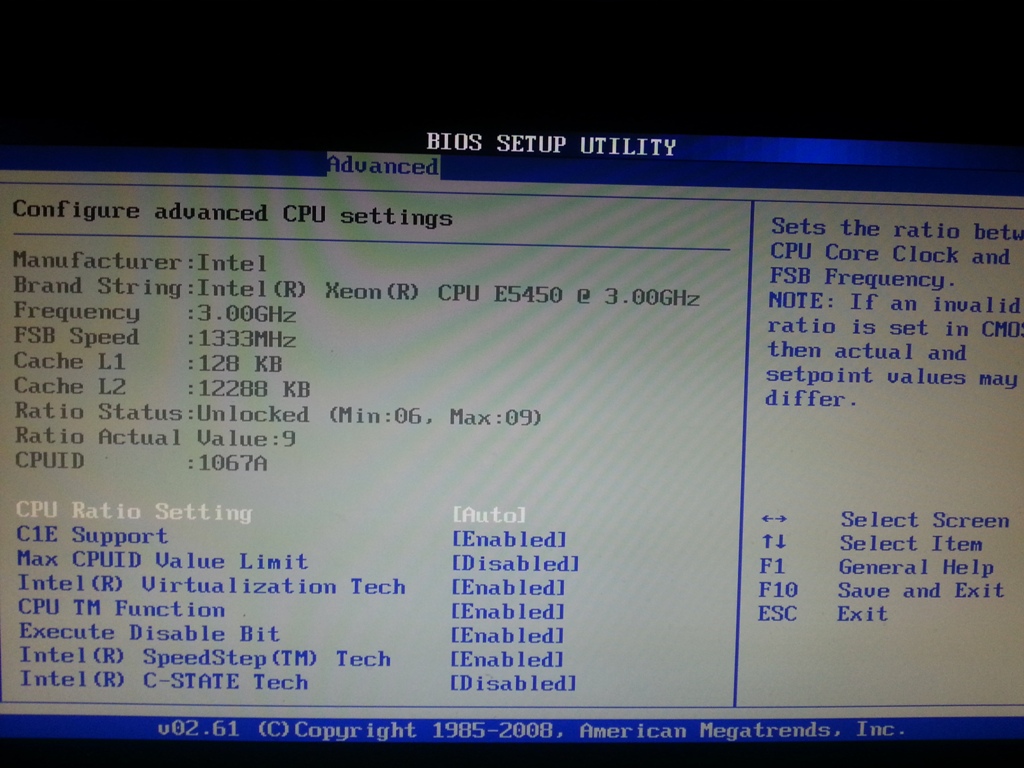Image resolution: width=1024 pixels, height=768 pixels.
Task: Select the CPU Ratio Setting option
Action: [x=134, y=511]
